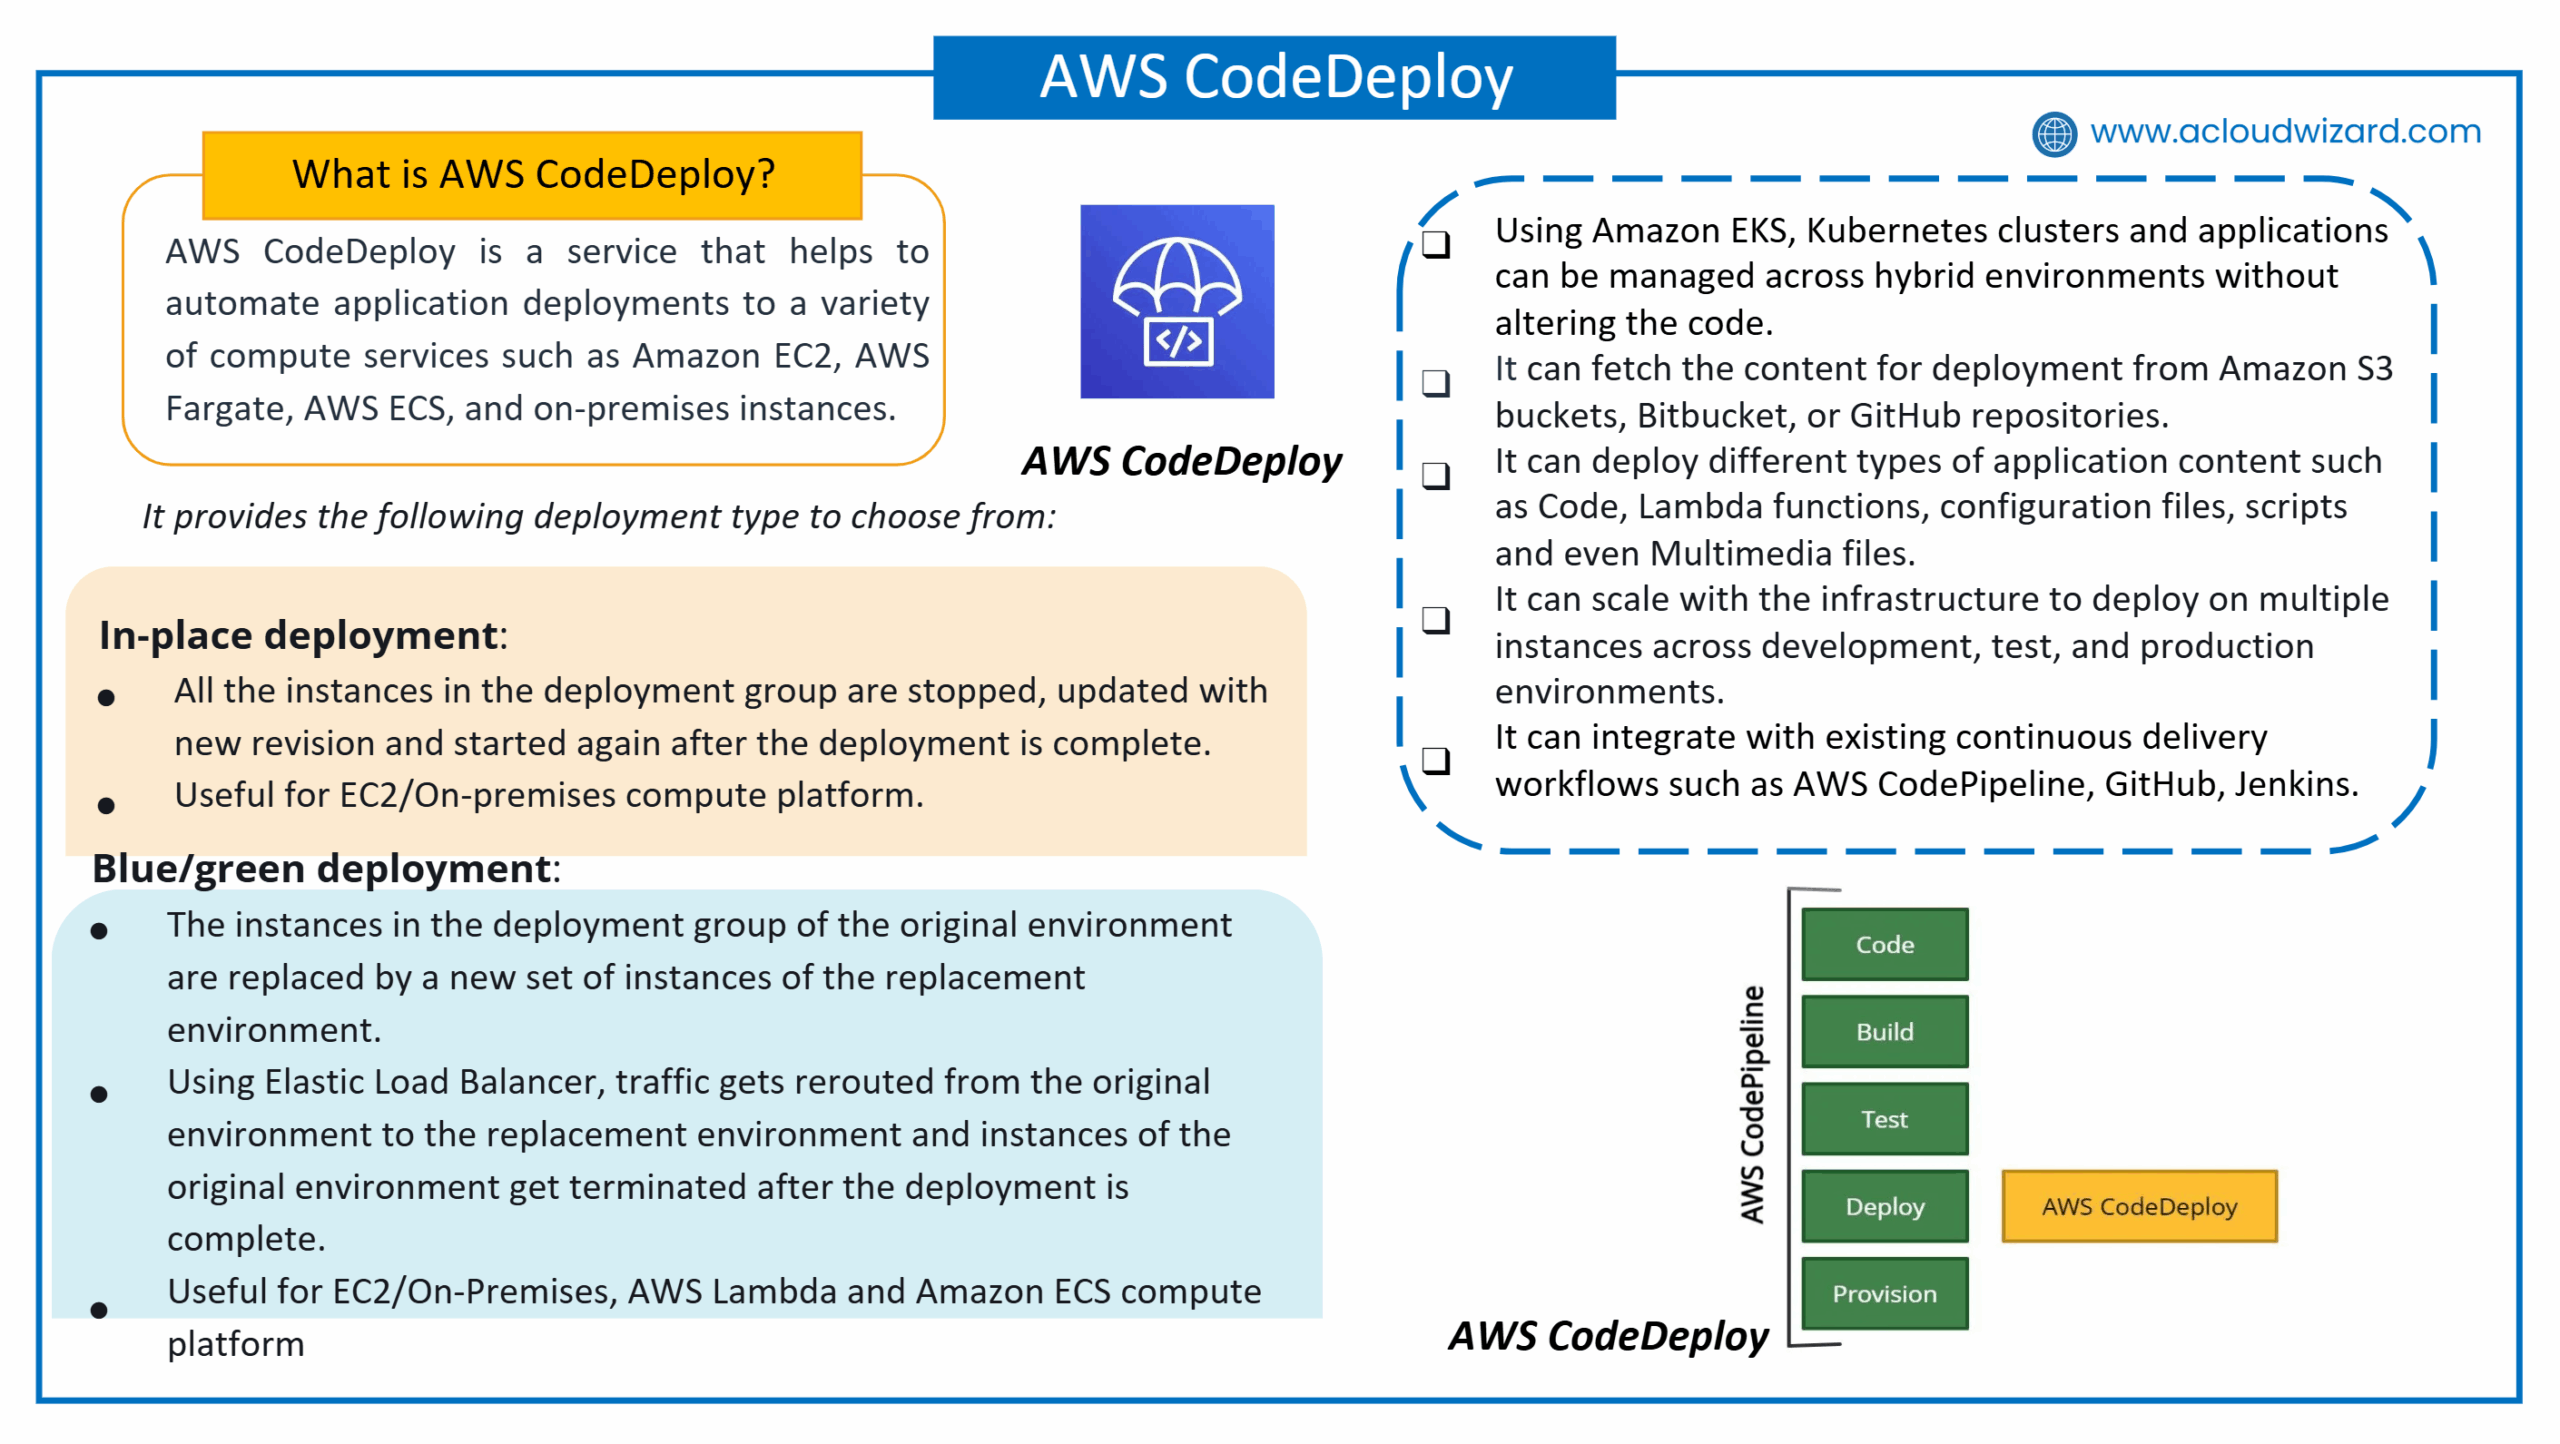Click the green Build pipeline stage box
Screen dimensions: 2560x1444
[x=1885, y=1031]
